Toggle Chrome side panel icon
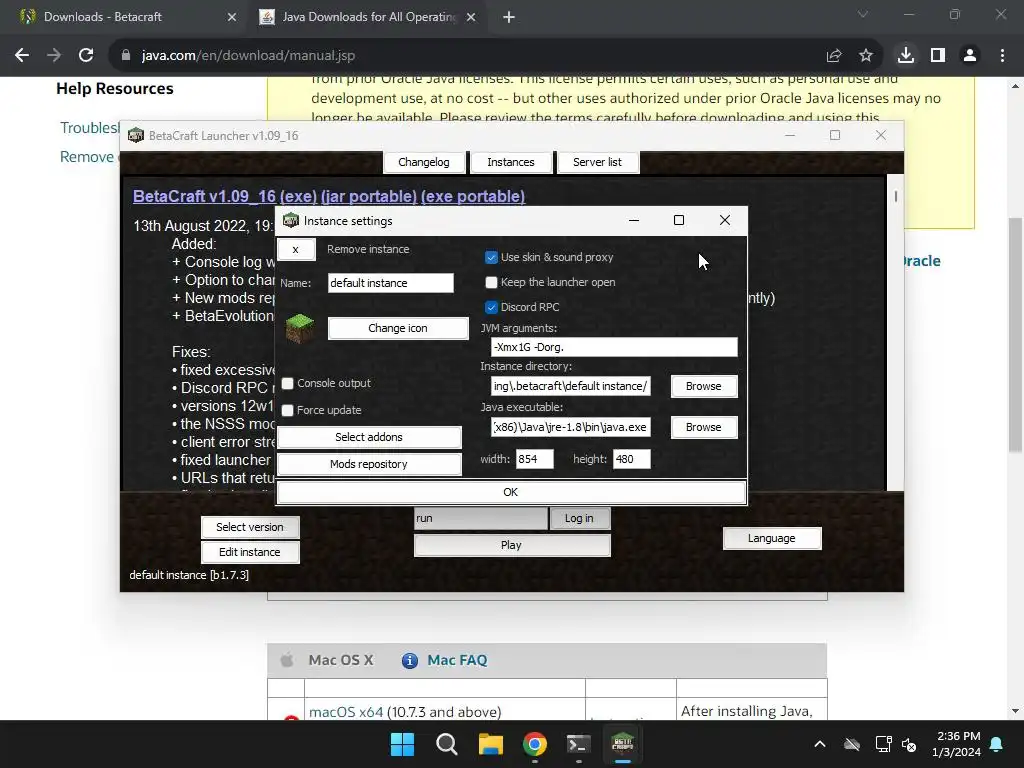 tap(938, 56)
